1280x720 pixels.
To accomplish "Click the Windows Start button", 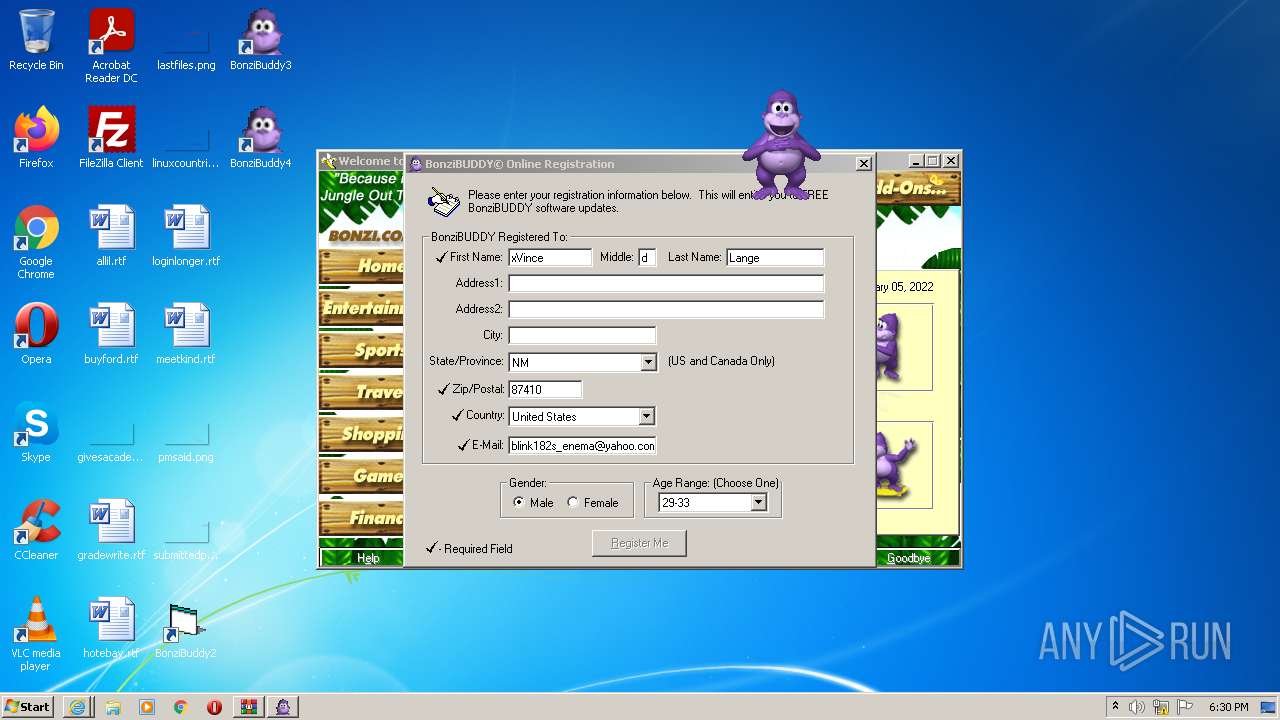I will click(28, 706).
